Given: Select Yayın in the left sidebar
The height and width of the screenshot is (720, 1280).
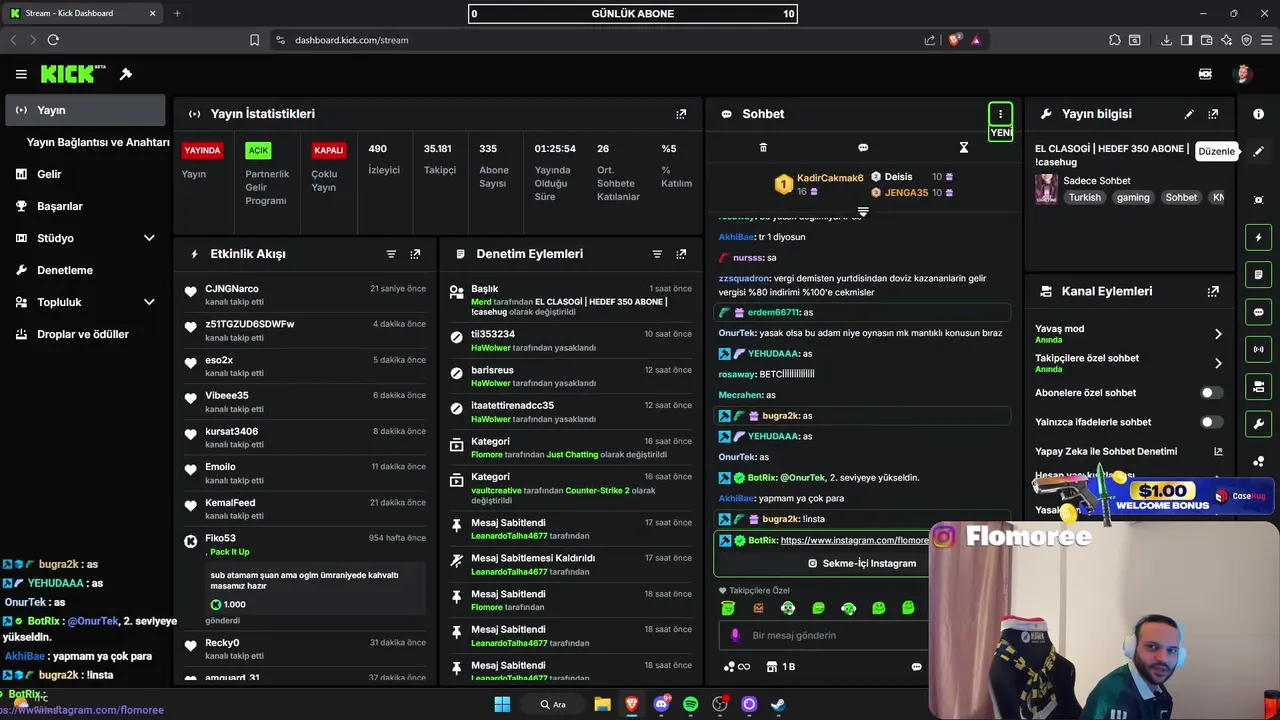Looking at the screenshot, I should click(x=85, y=110).
